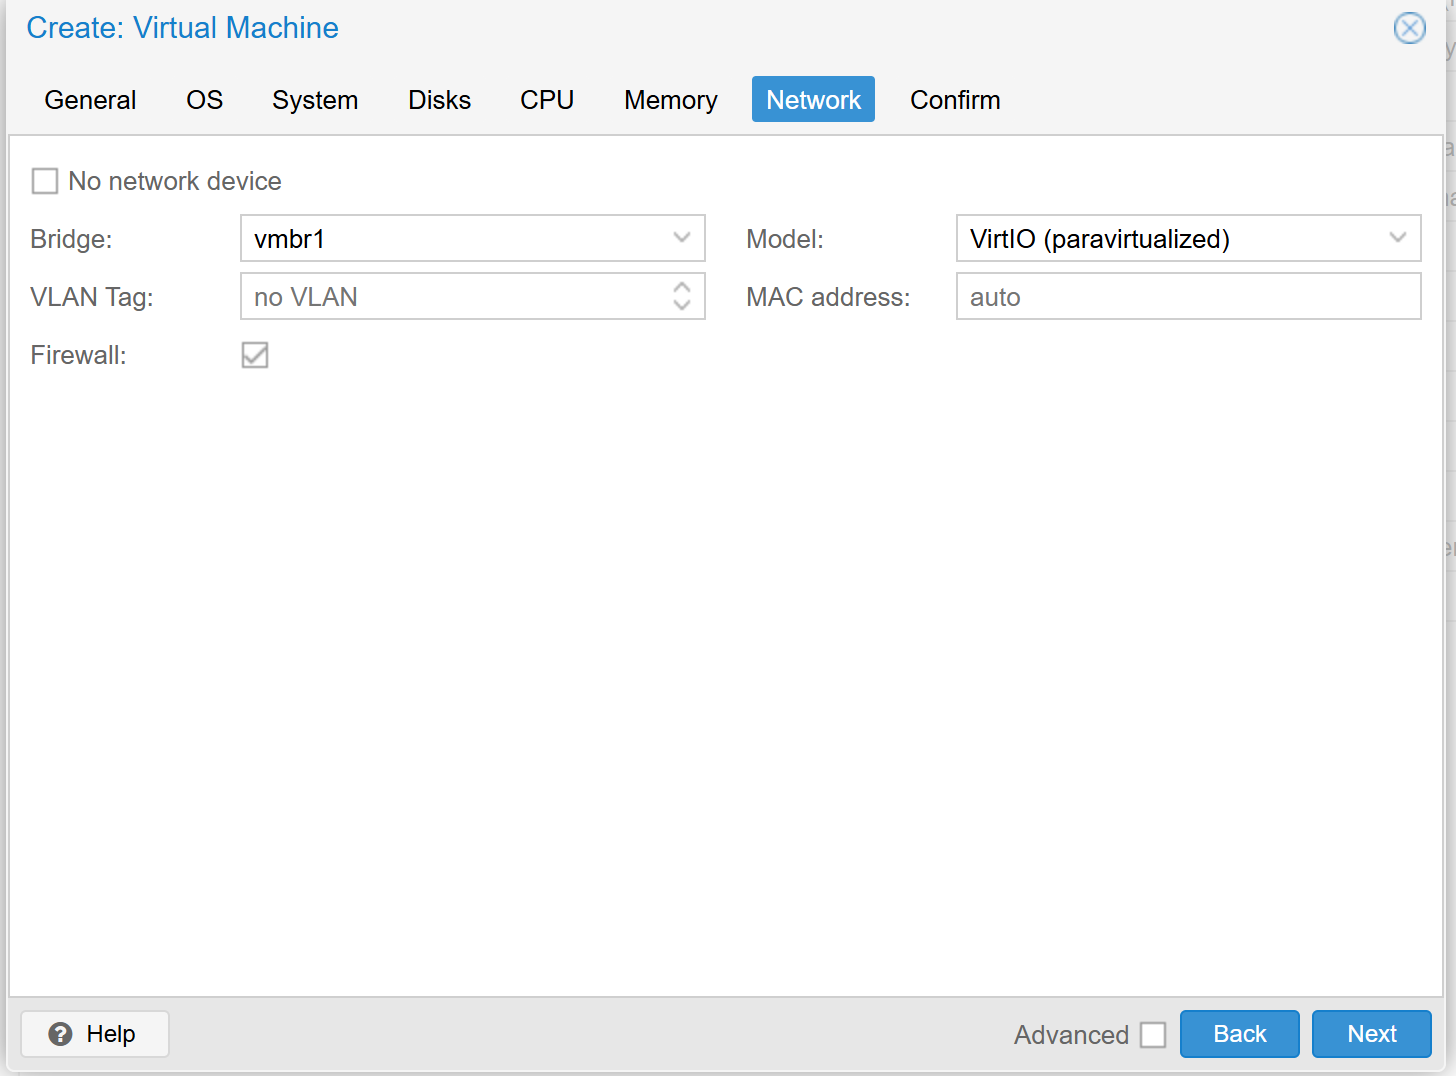Click the MAC address input field
This screenshot has height=1076, width=1456.
coord(1189,296)
